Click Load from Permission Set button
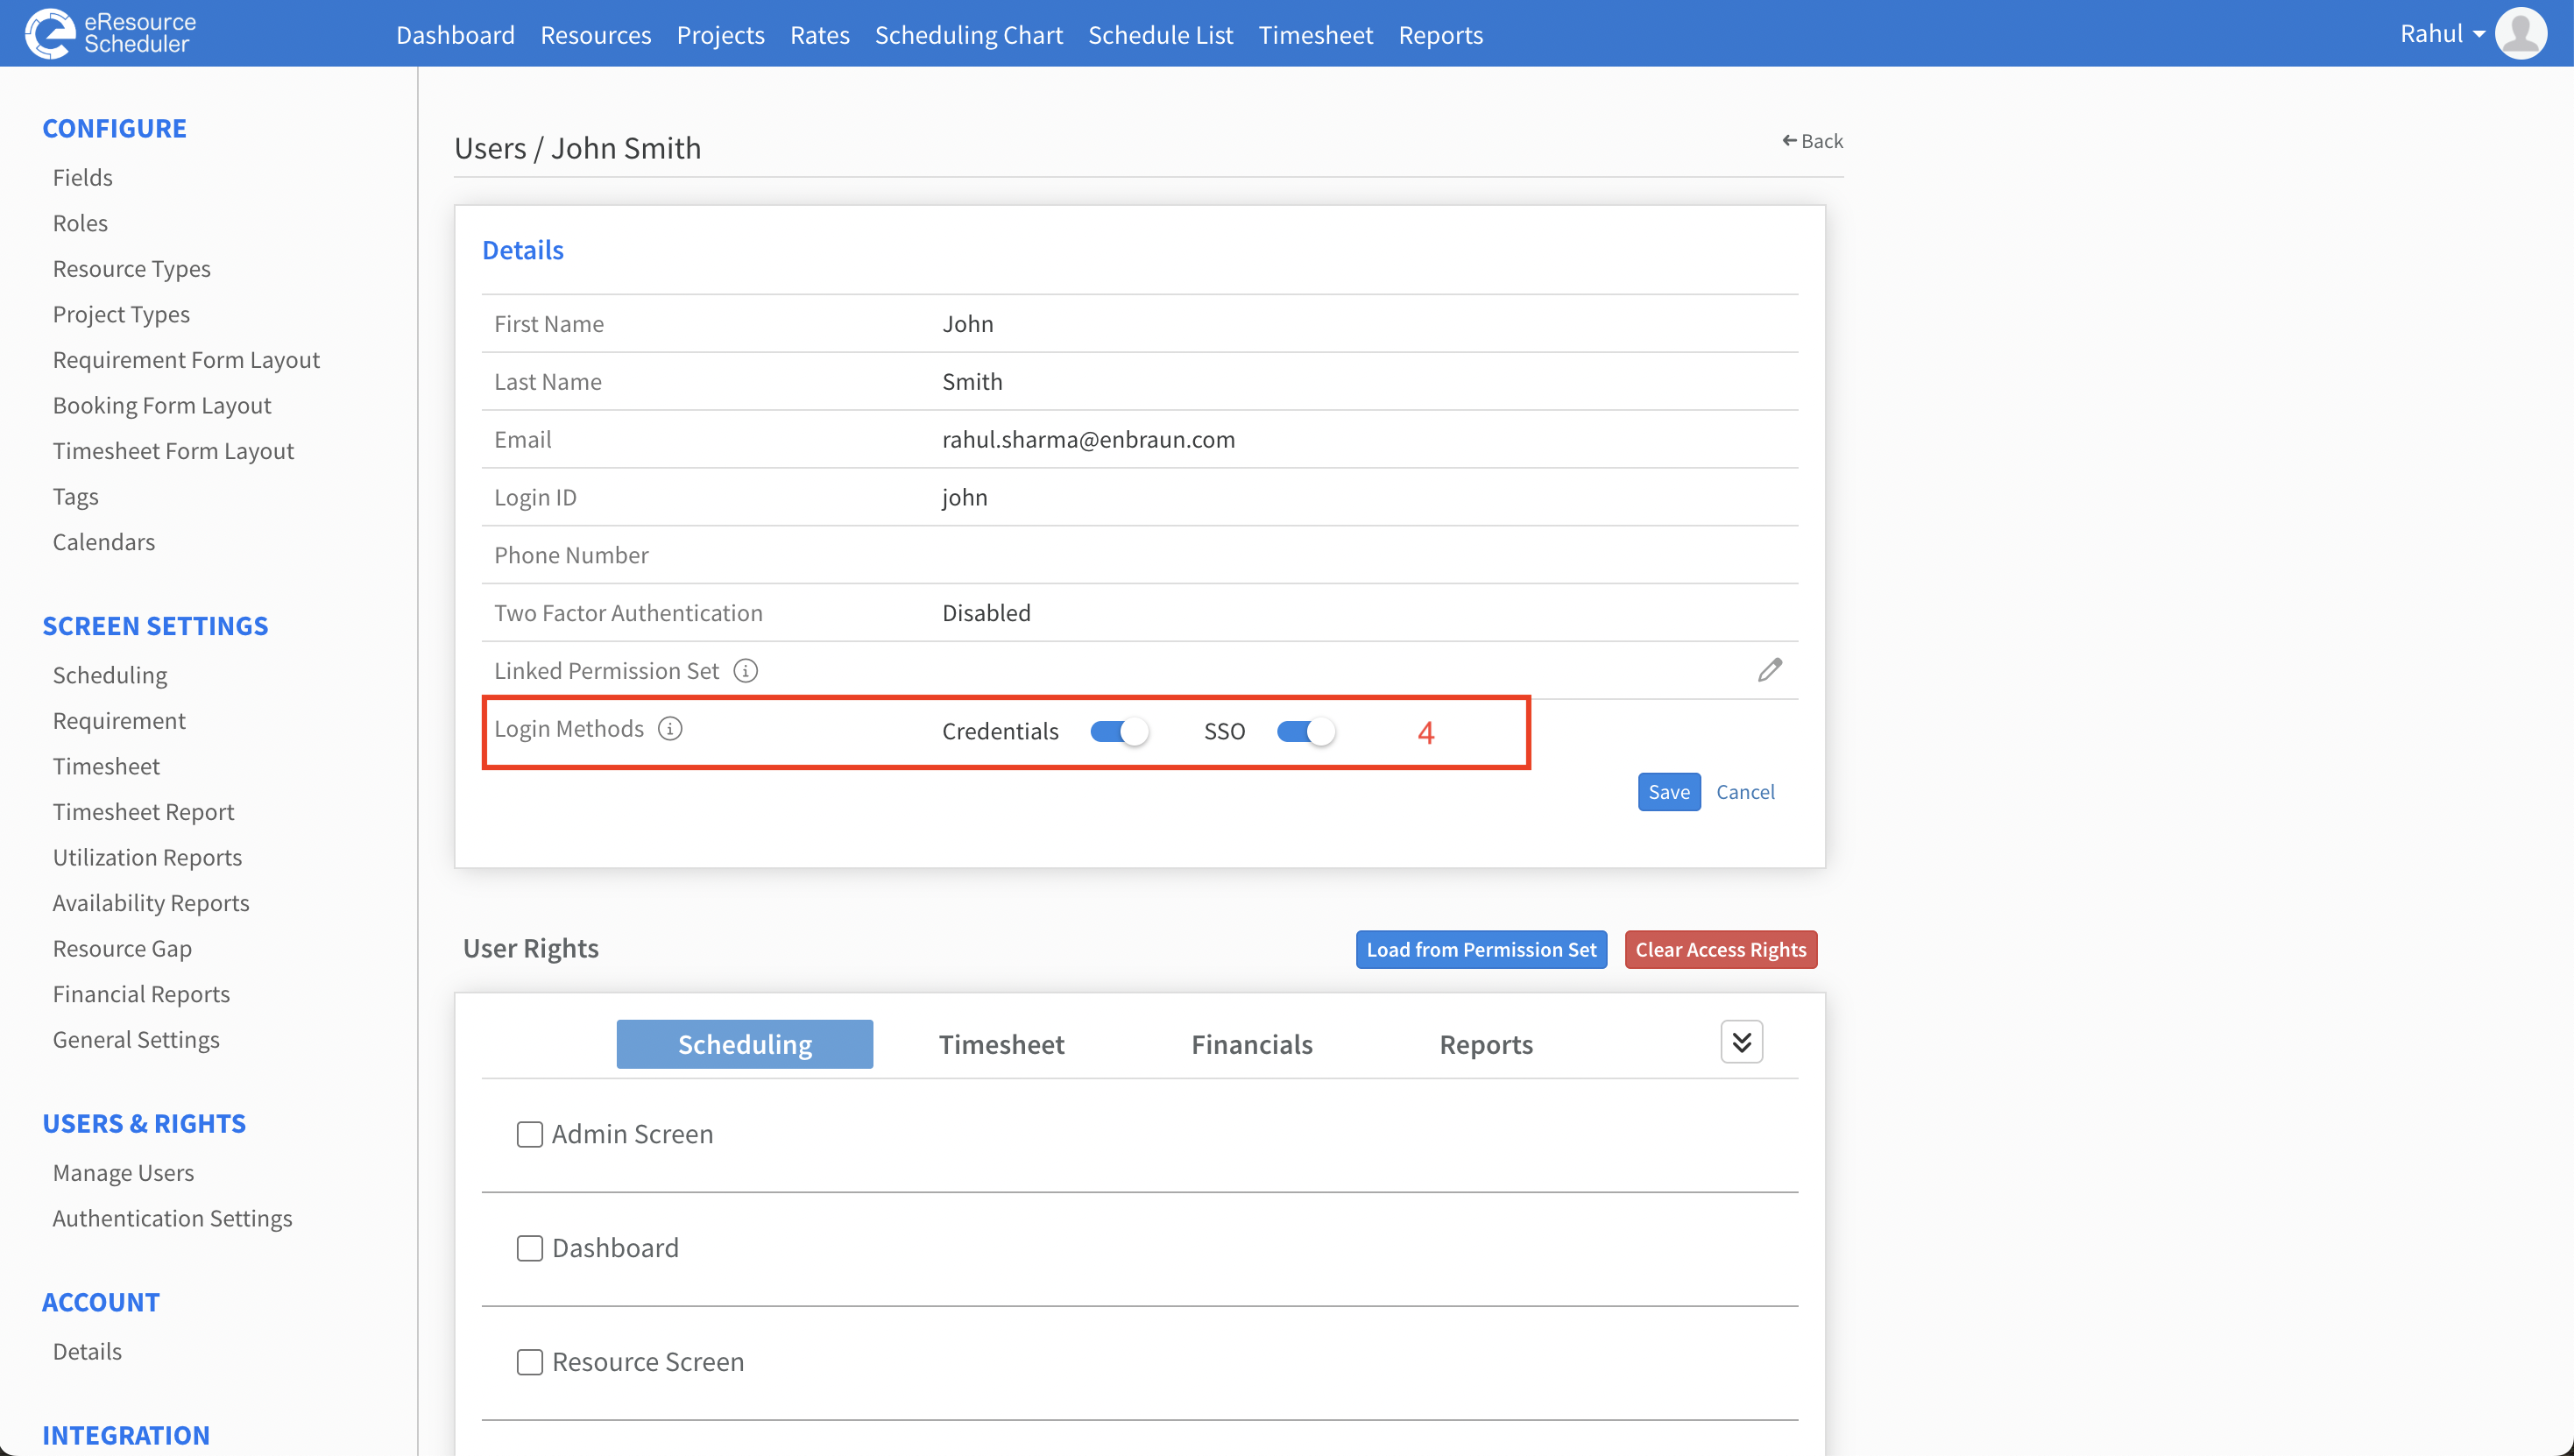2574x1456 pixels. pyautogui.click(x=1481, y=950)
